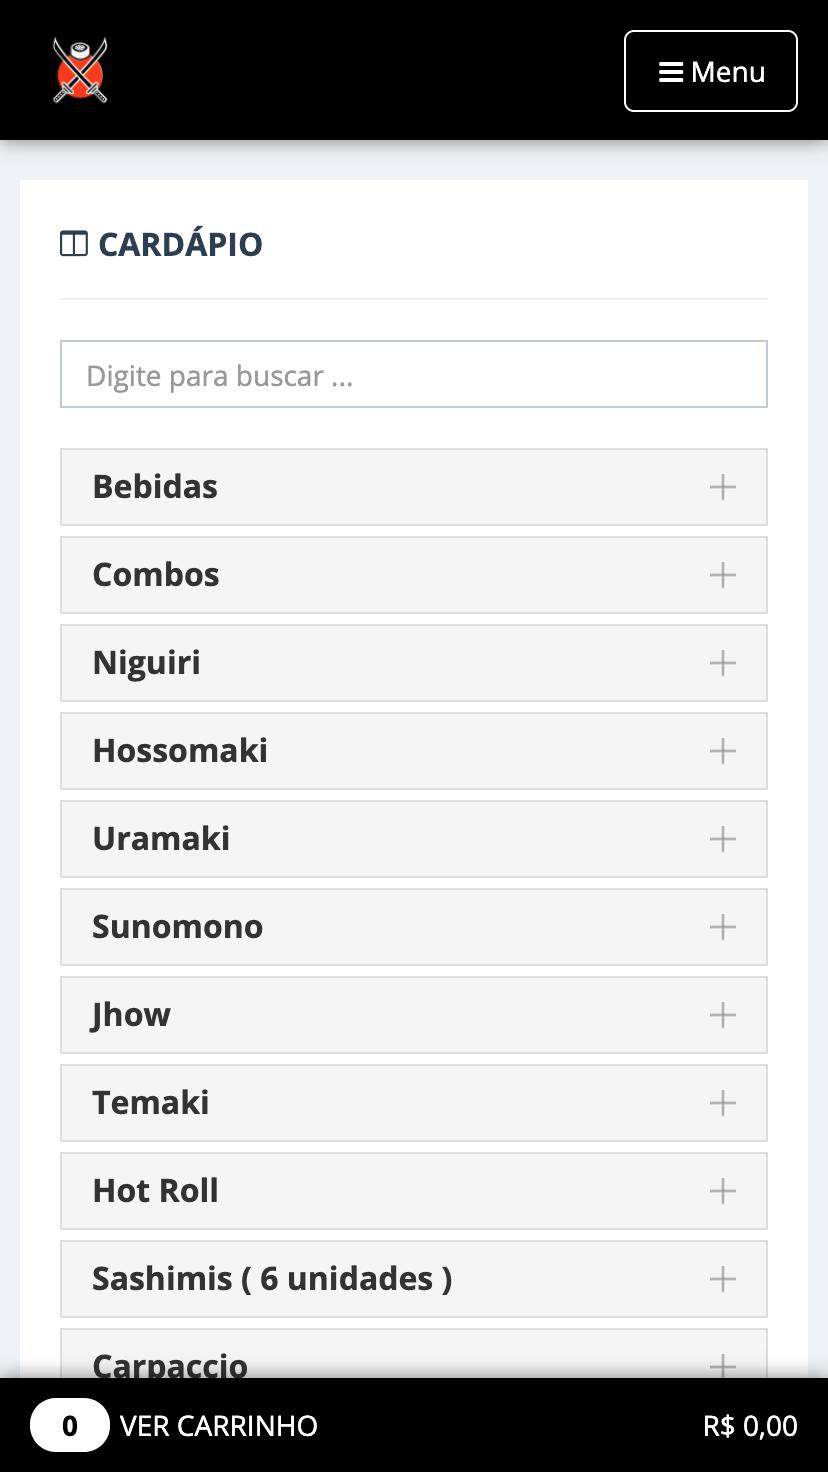The height and width of the screenshot is (1472, 828).
Task: Expand the Hot Roll section
Action: (414, 1191)
